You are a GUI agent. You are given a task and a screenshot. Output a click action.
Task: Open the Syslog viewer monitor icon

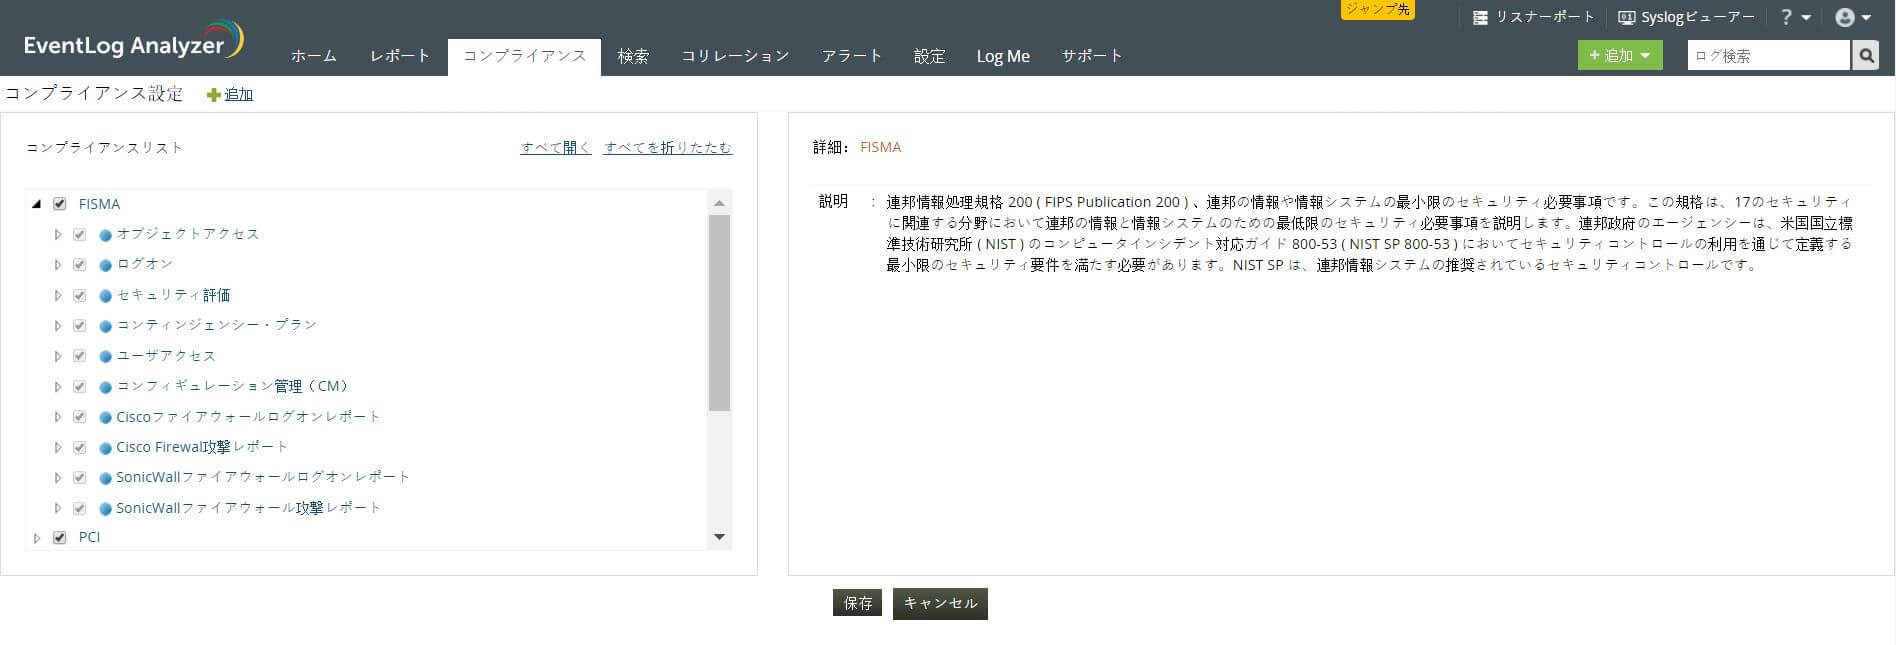[x=1627, y=18]
